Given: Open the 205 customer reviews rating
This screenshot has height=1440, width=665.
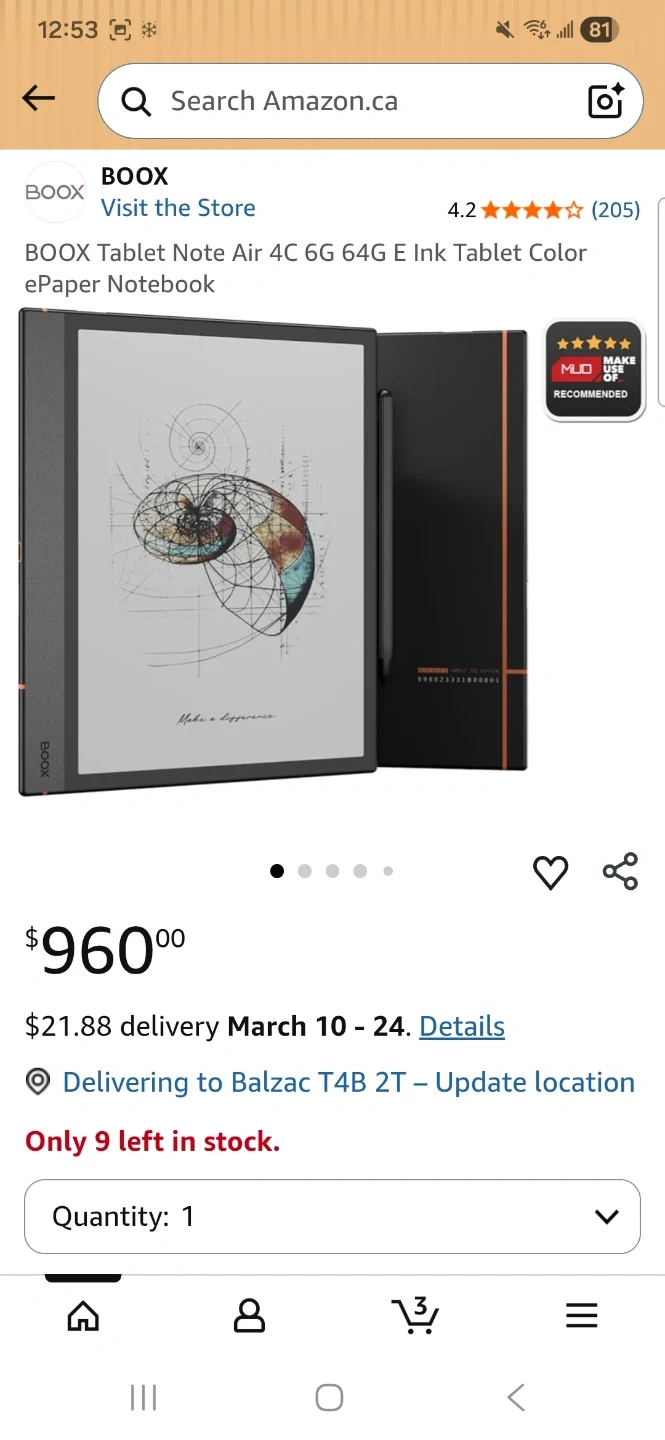Looking at the screenshot, I should [544, 210].
